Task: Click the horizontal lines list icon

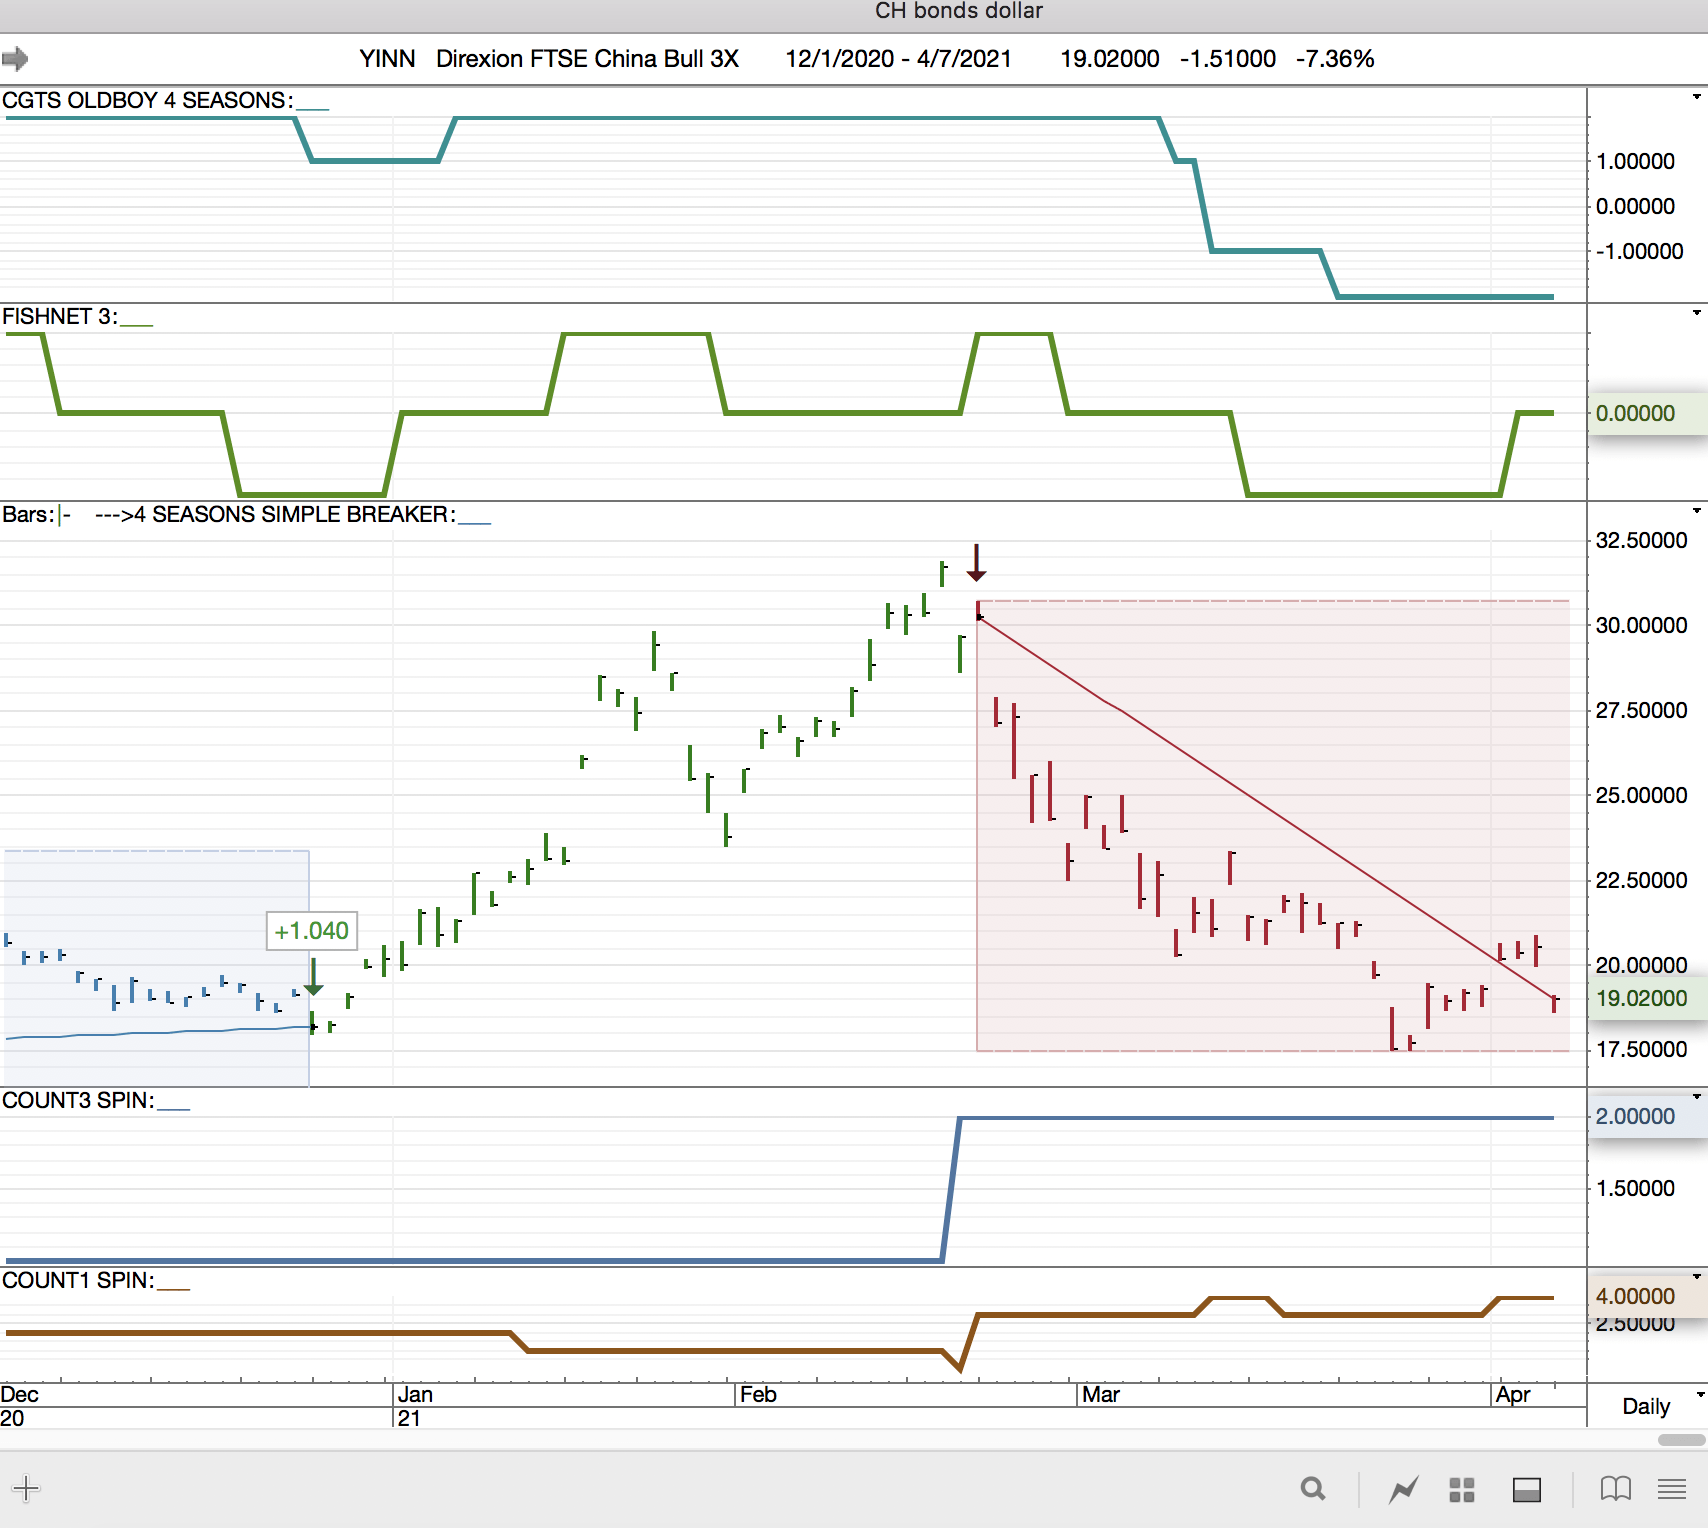Action: [1671, 1489]
